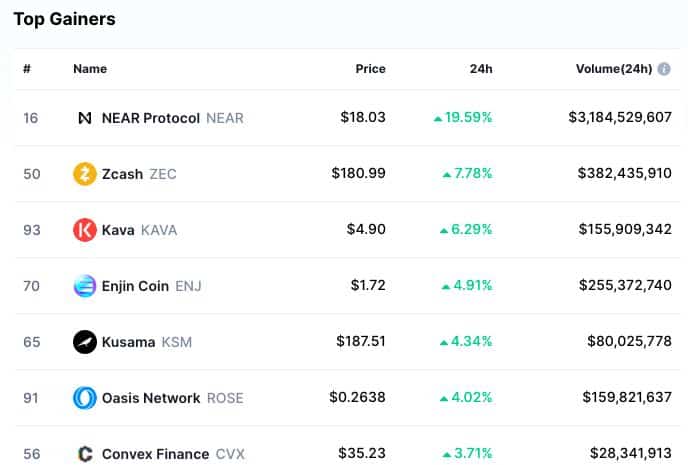This screenshot has width=688, height=465.
Task: Open the NEAR Protocol coin page
Action: click(172, 118)
